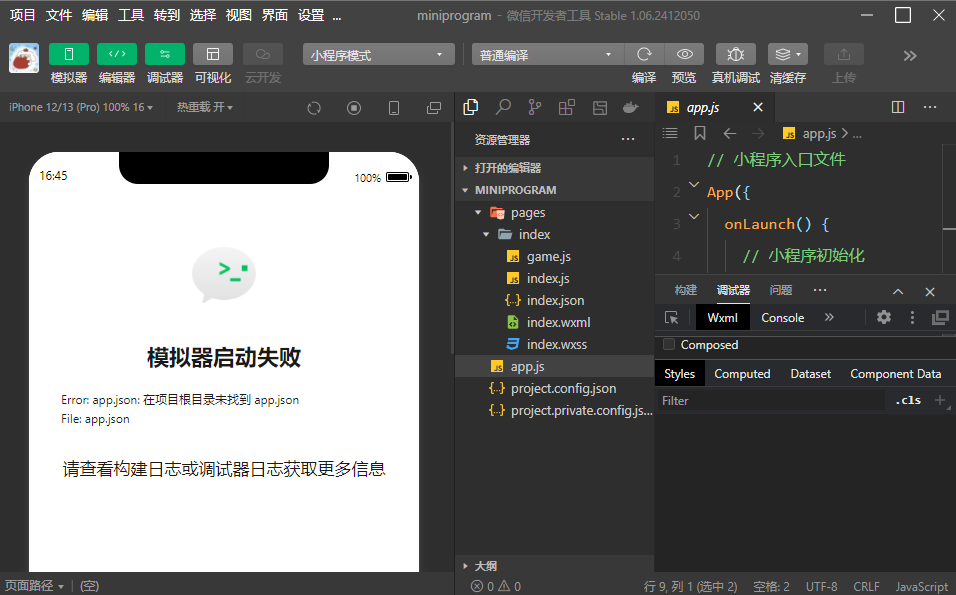Open game.js in file tree
The image size is (956, 595).
555,257
